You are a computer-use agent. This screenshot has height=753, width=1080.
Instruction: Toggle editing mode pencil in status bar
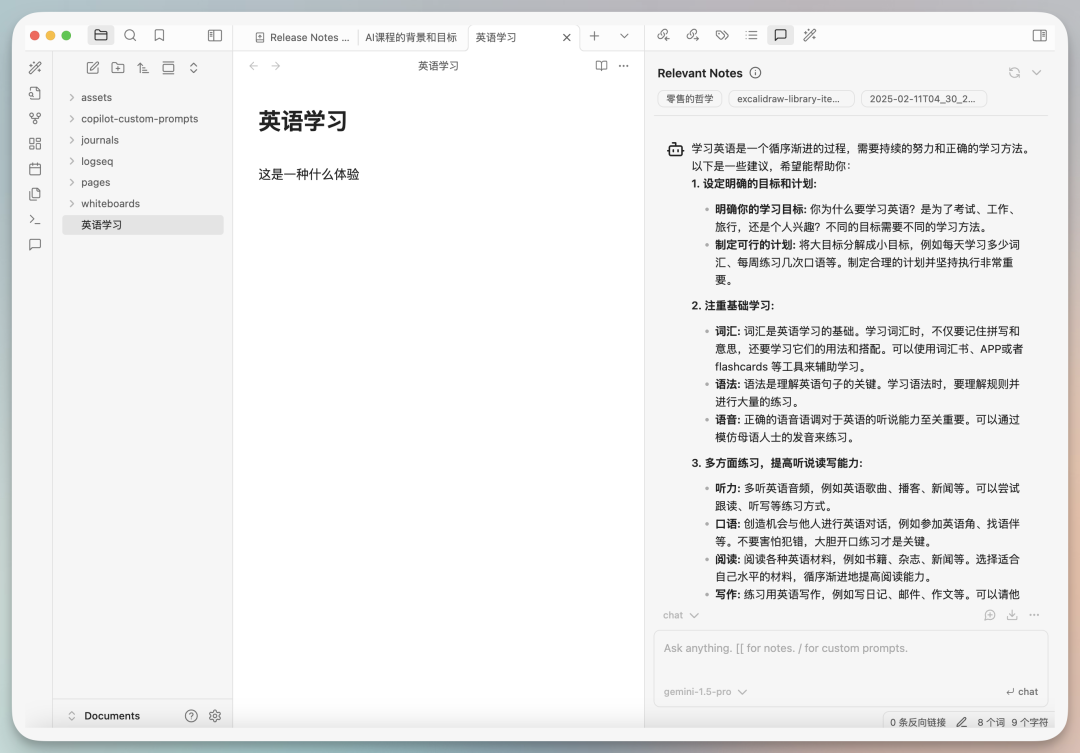point(962,722)
